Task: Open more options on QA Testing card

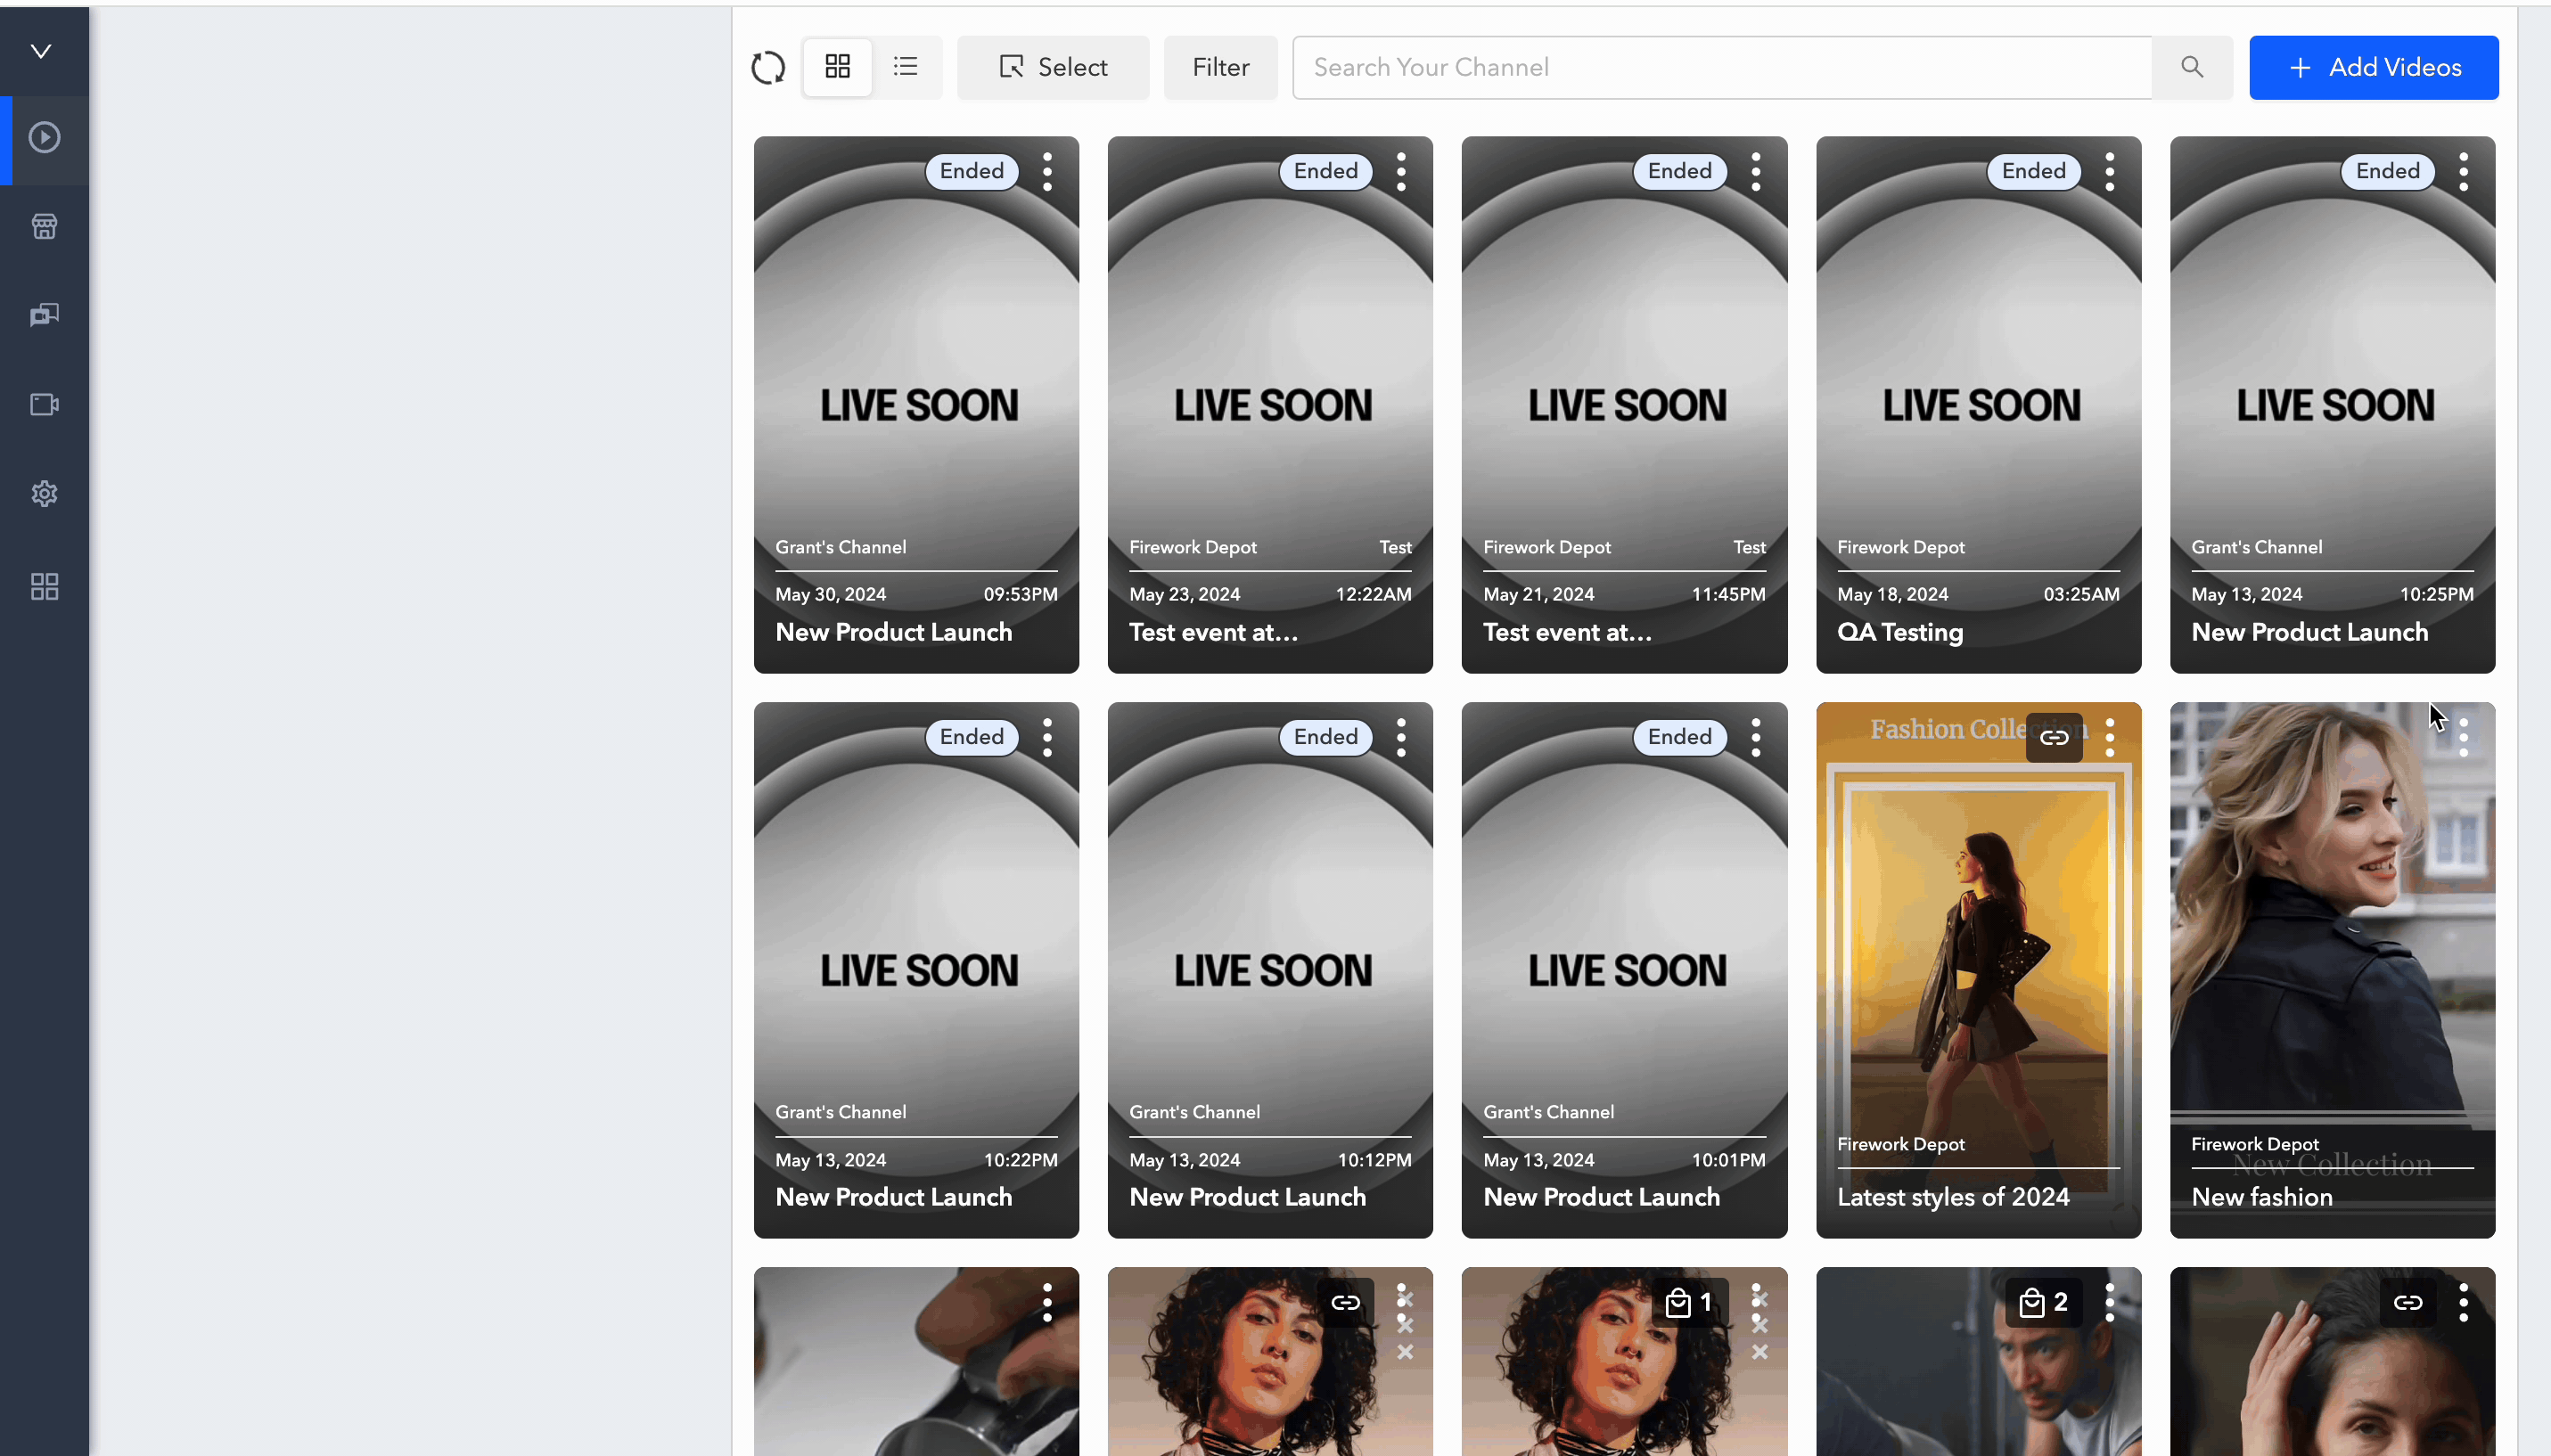Action: 2110,172
